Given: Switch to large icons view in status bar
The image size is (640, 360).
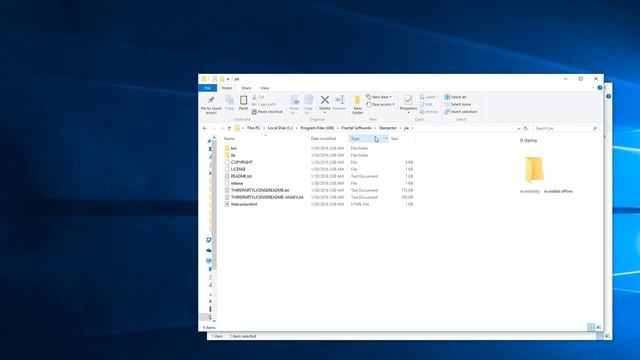Looking at the screenshot, I should pyautogui.click(x=598, y=327).
